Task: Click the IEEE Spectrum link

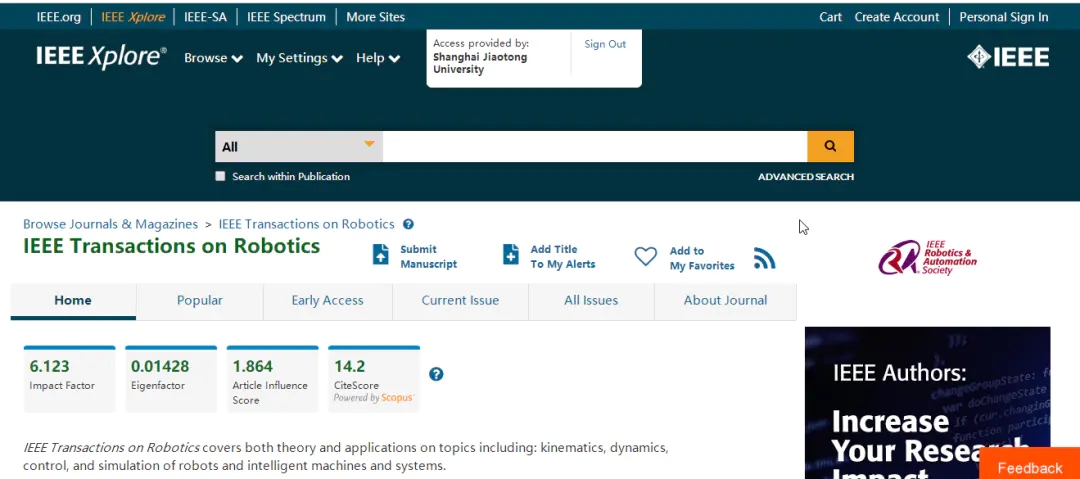Action: (287, 17)
